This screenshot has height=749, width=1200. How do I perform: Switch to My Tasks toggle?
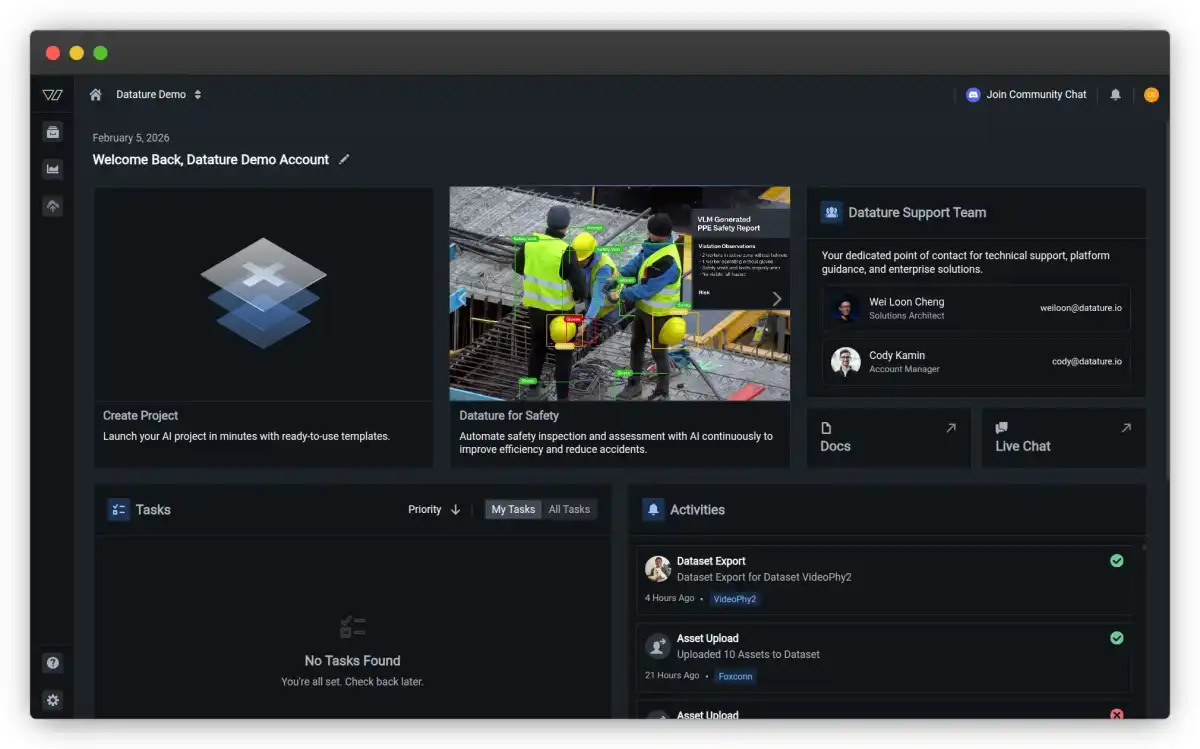tap(513, 509)
